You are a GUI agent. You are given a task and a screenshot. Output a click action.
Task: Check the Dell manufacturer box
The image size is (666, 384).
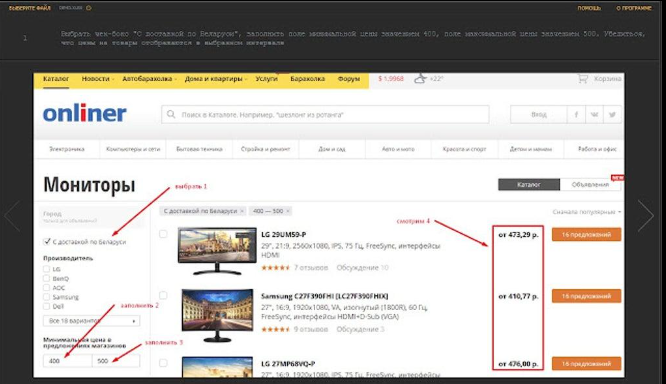(46, 306)
